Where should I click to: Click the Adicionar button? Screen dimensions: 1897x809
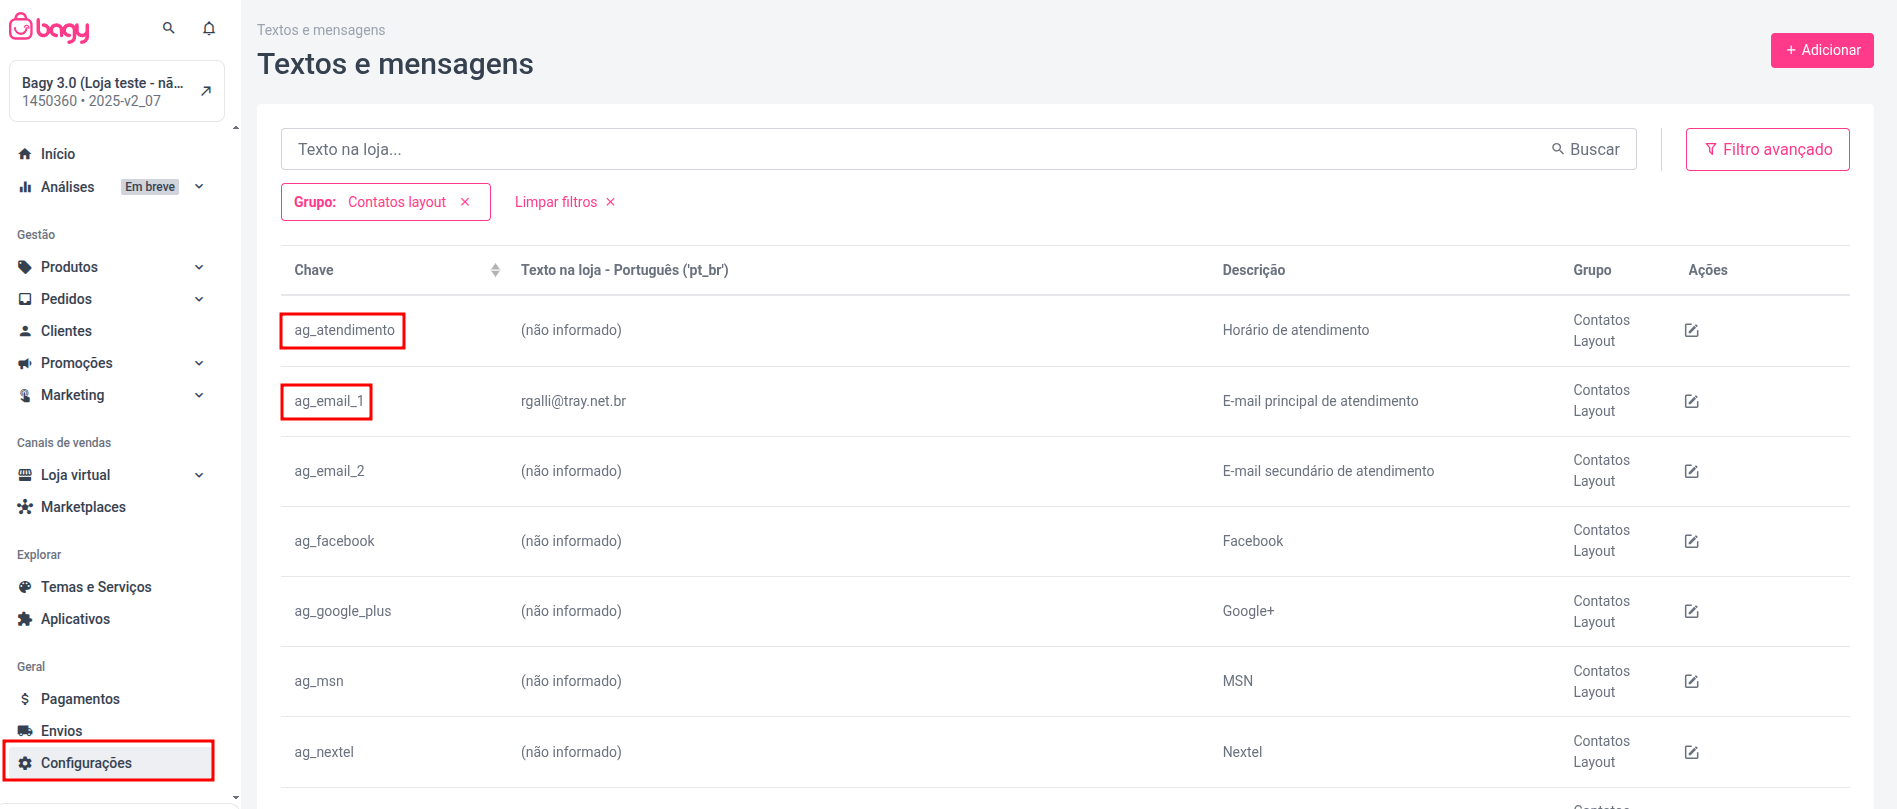(1821, 50)
